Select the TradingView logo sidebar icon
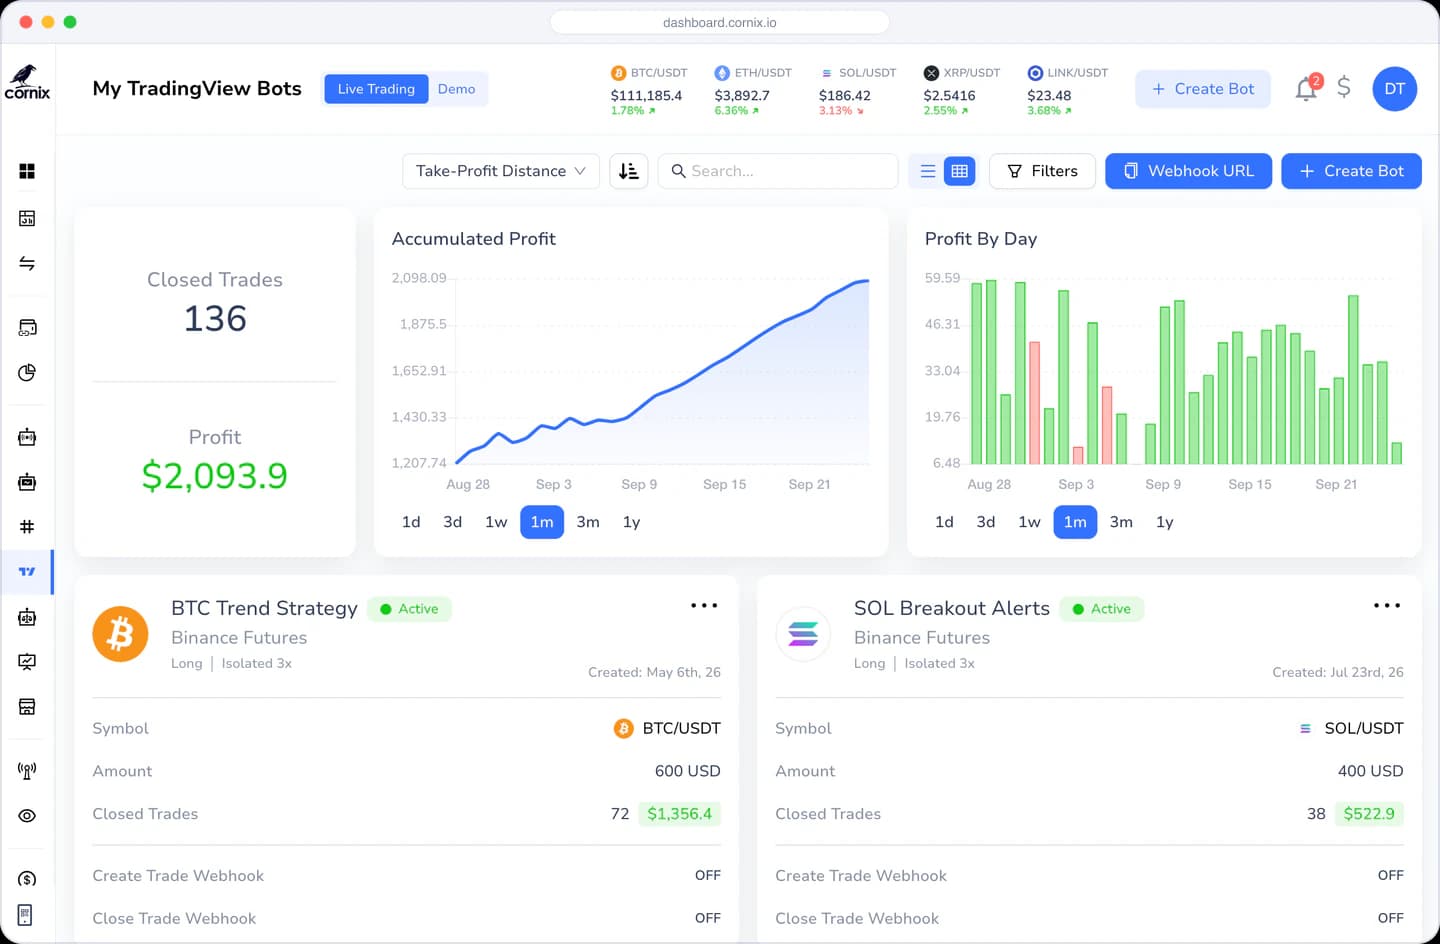 tap(27, 572)
